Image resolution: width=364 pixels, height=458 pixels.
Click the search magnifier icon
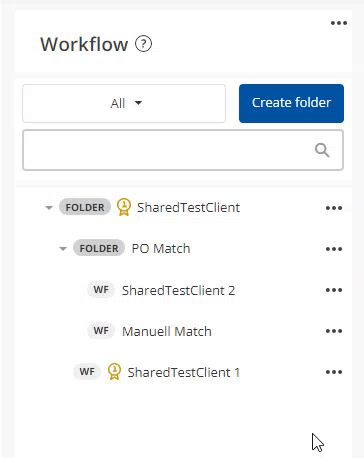[x=322, y=150]
